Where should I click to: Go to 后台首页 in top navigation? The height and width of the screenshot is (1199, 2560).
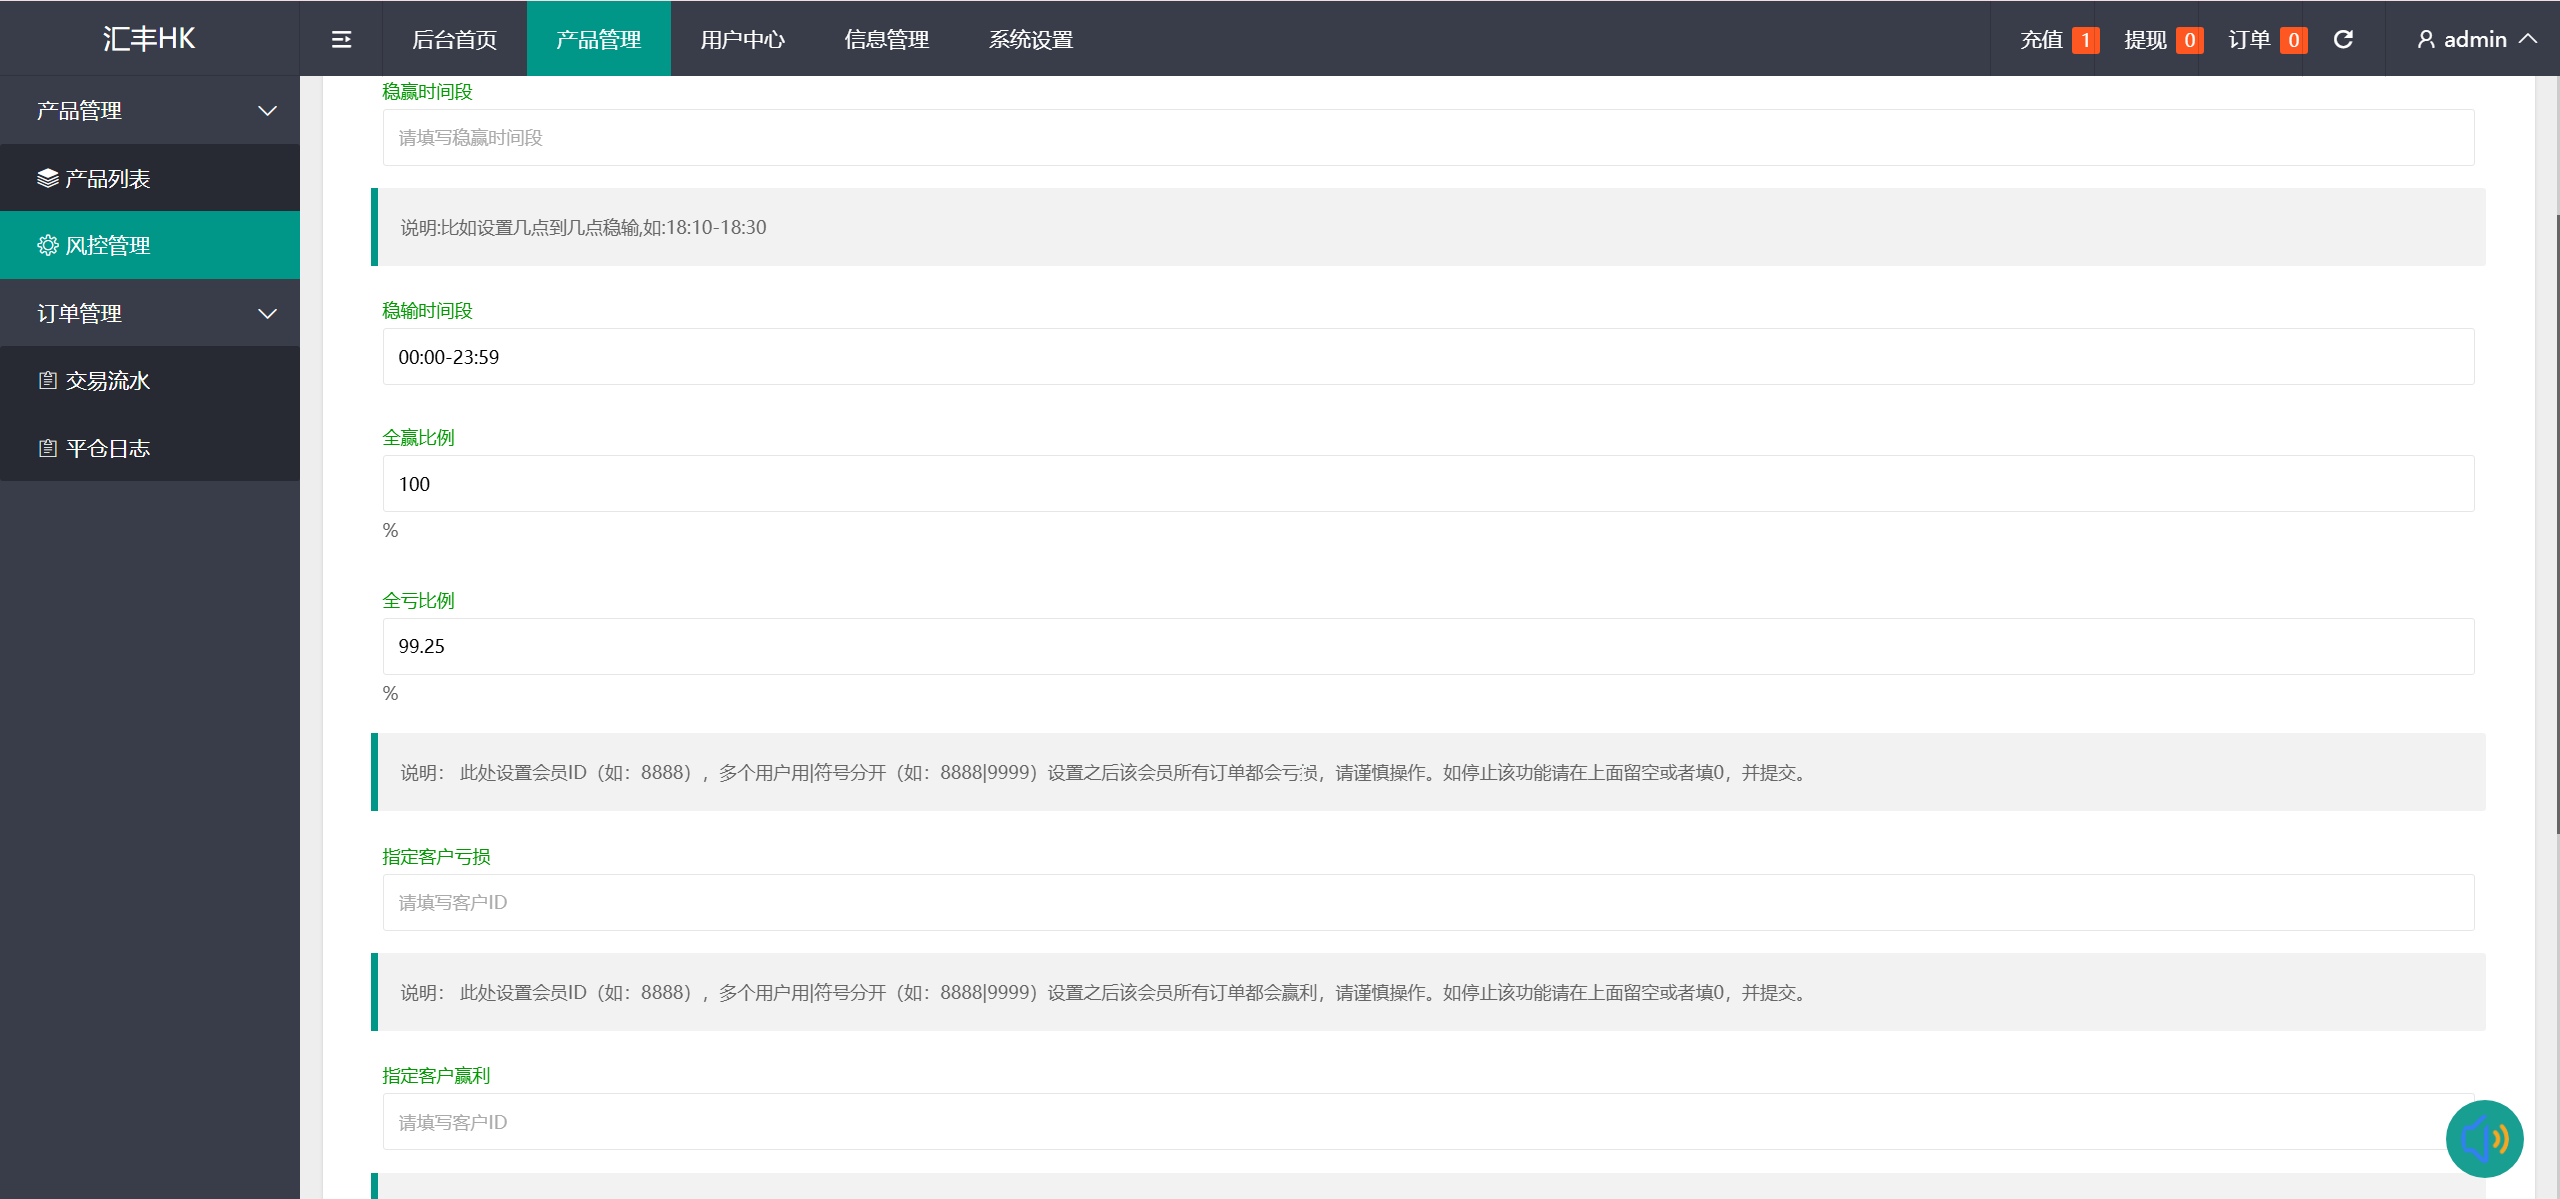[x=454, y=39]
